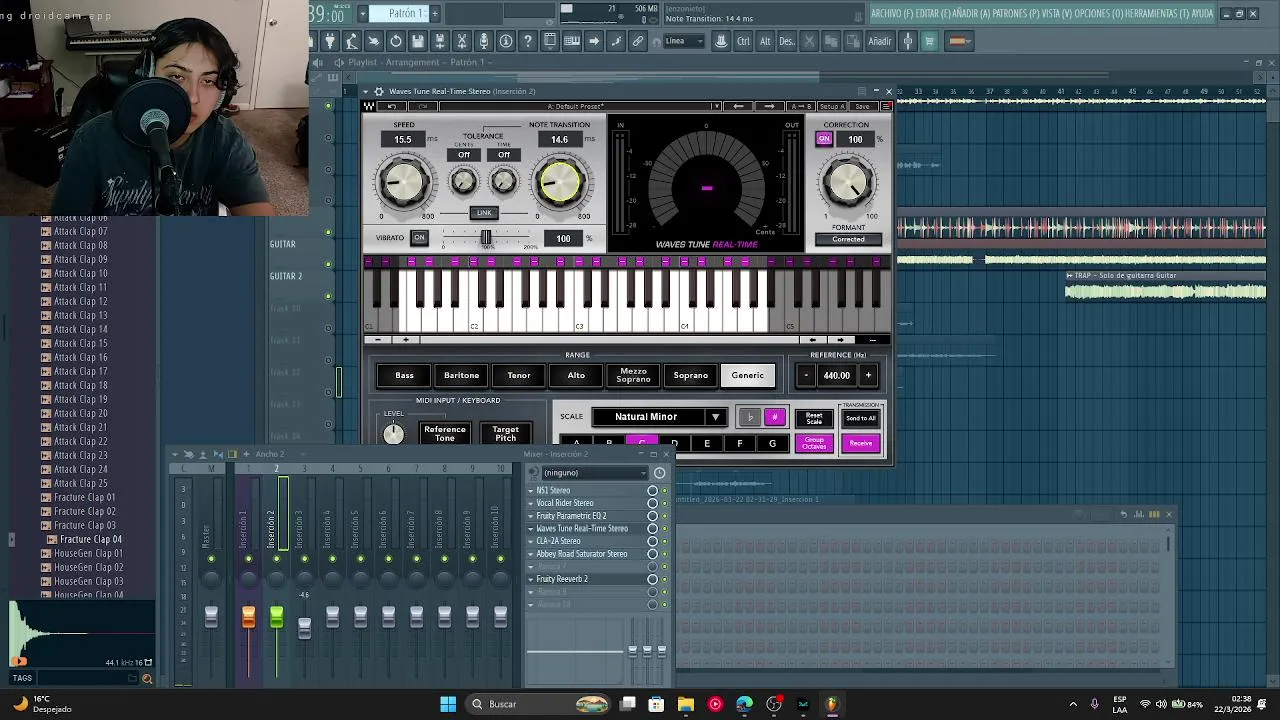1280x720 pixels.
Task: Open the info icon in toolbar
Action: tap(506, 41)
